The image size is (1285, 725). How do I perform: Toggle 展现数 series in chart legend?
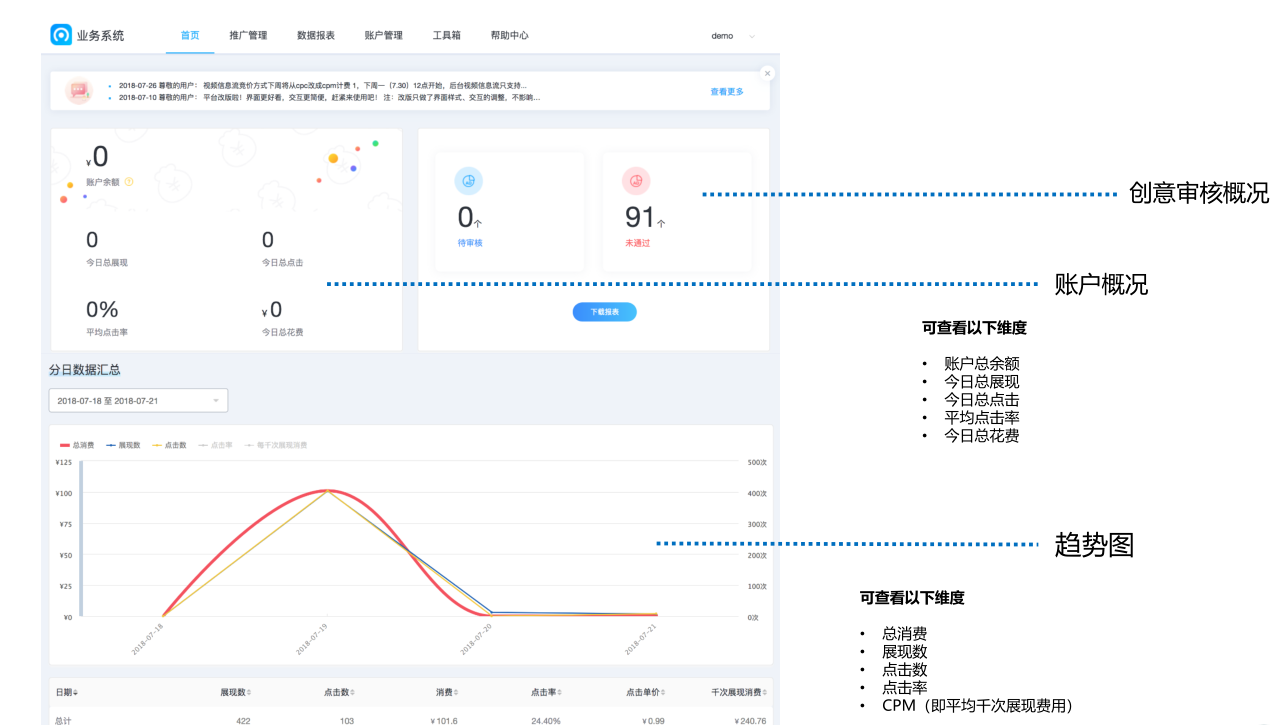tap(123, 445)
